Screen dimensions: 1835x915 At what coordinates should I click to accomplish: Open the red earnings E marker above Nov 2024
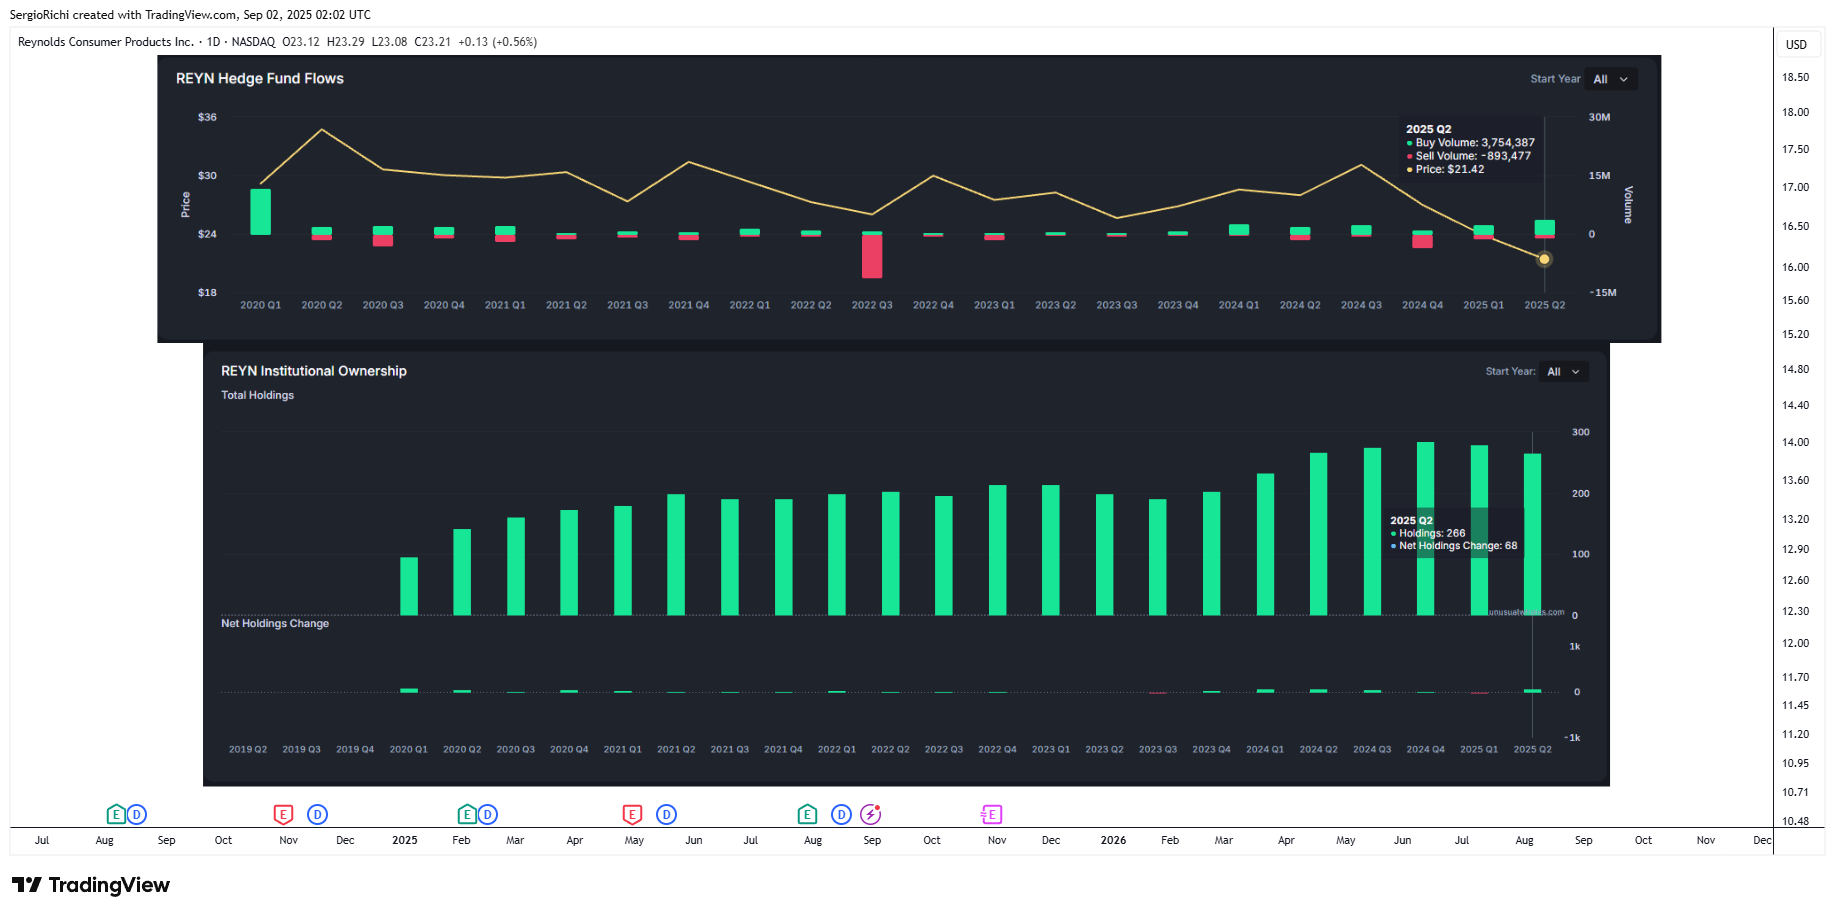click(284, 814)
